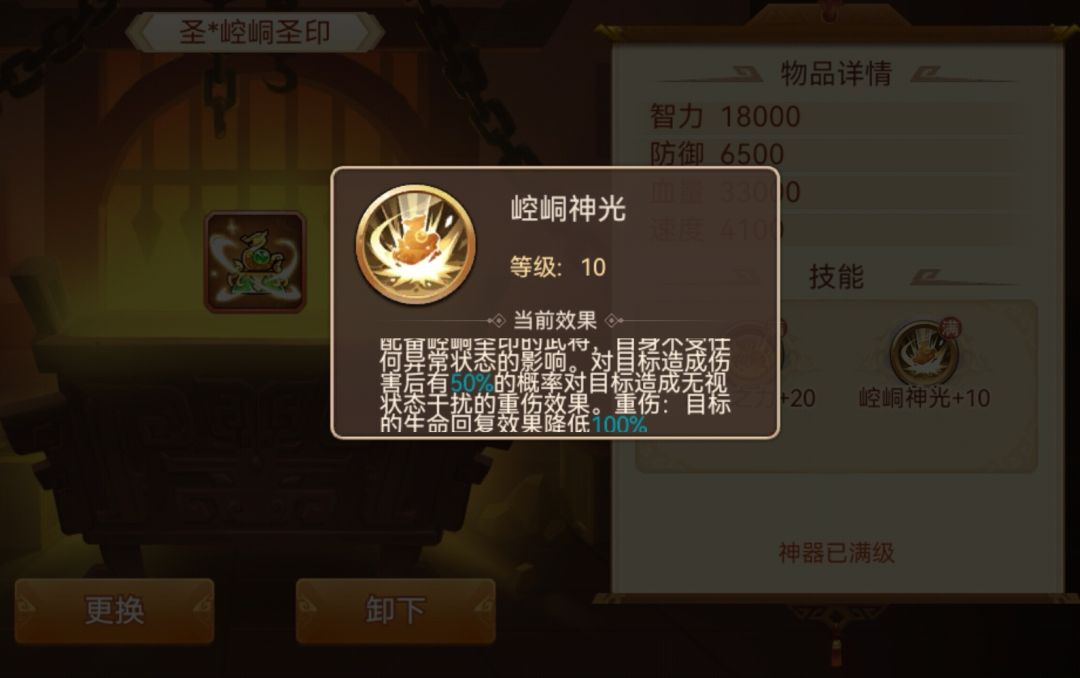Select the equipped 崆峒圣印 artifact icon

[255, 262]
